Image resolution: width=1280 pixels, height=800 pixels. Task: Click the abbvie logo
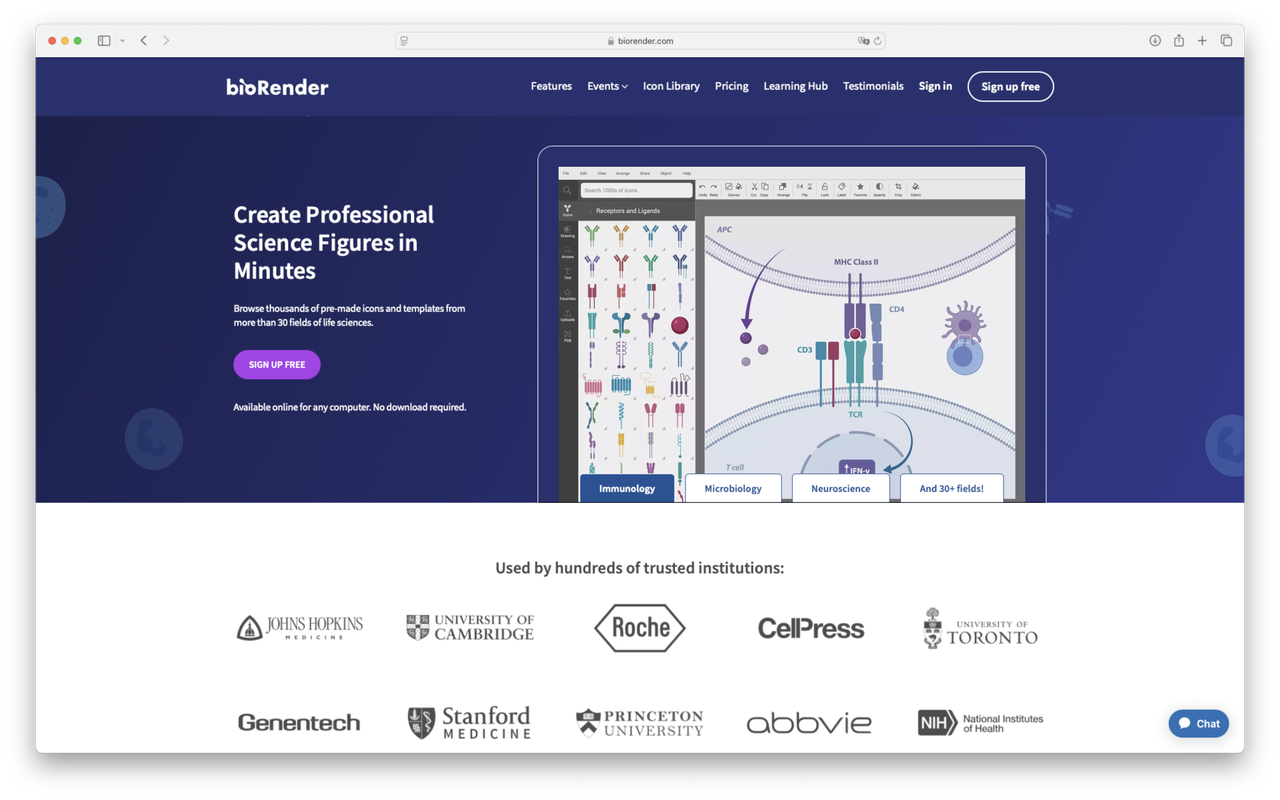coord(809,723)
